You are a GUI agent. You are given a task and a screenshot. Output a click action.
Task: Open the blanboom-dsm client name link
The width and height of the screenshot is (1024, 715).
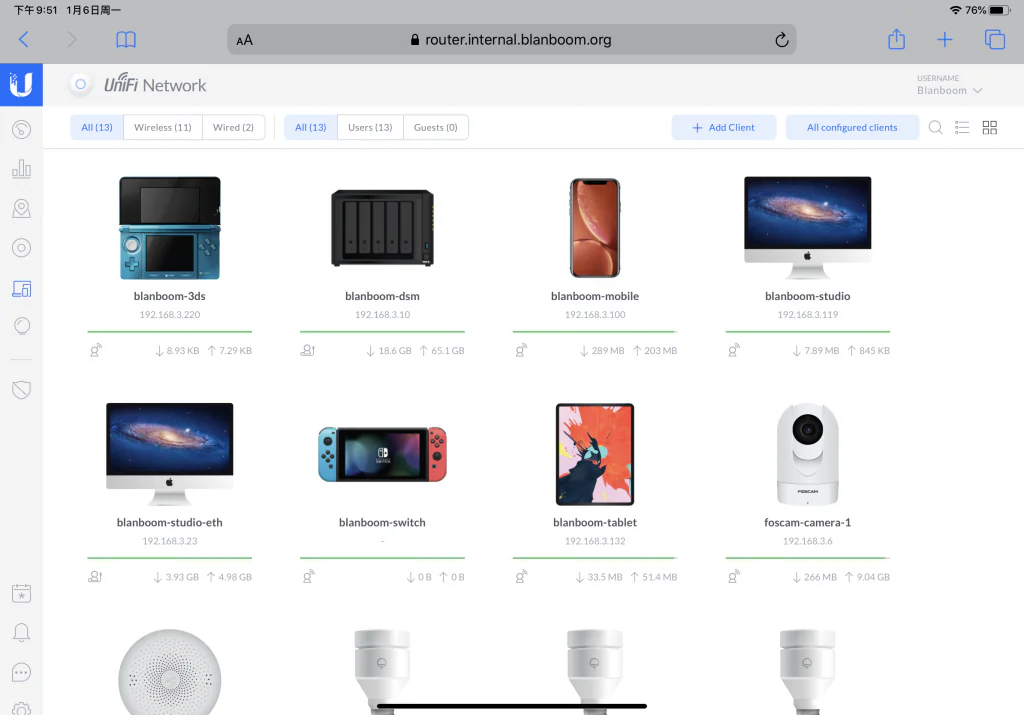pos(382,296)
